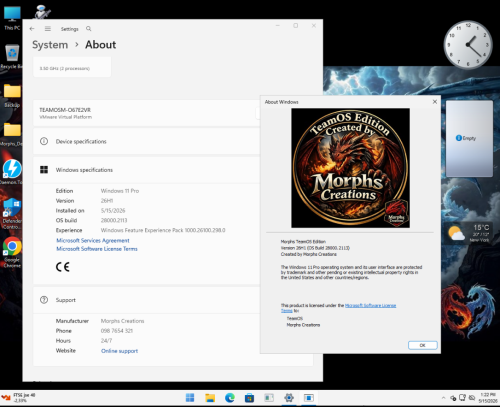500x407 pixels.
Task: Click the Windows specifications logo icon
Action: coord(44,170)
